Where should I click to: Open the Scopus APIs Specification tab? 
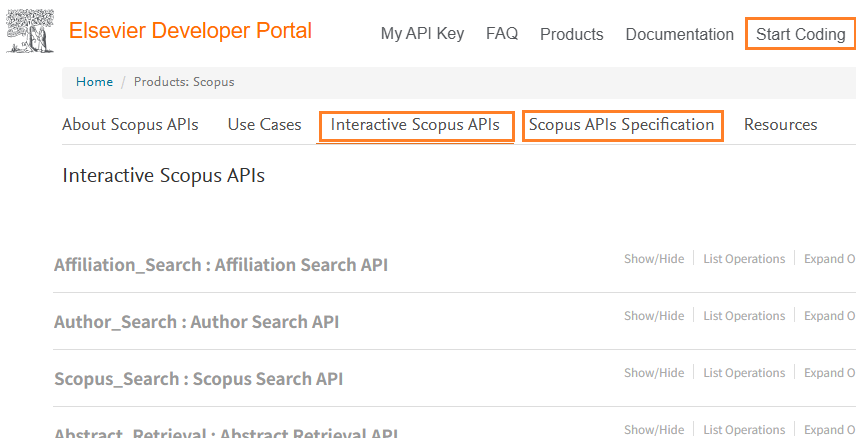(x=621, y=125)
